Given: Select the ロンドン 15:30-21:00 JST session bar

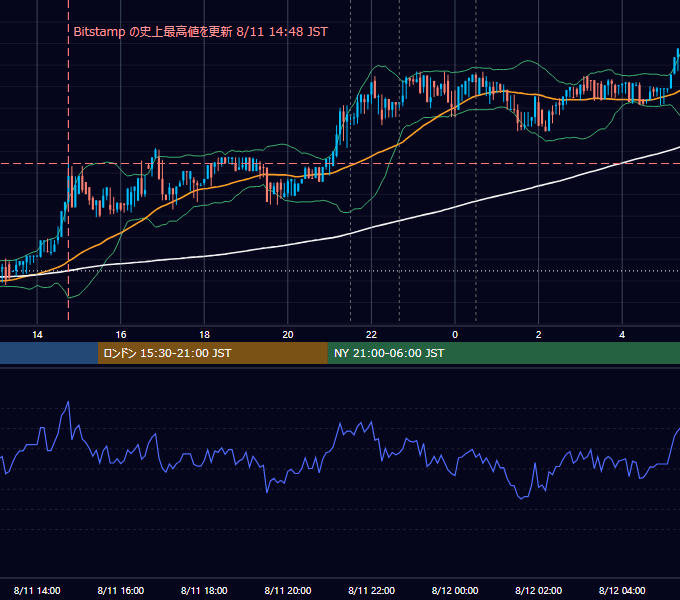Looking at the screenshot, I should [212, 353].
